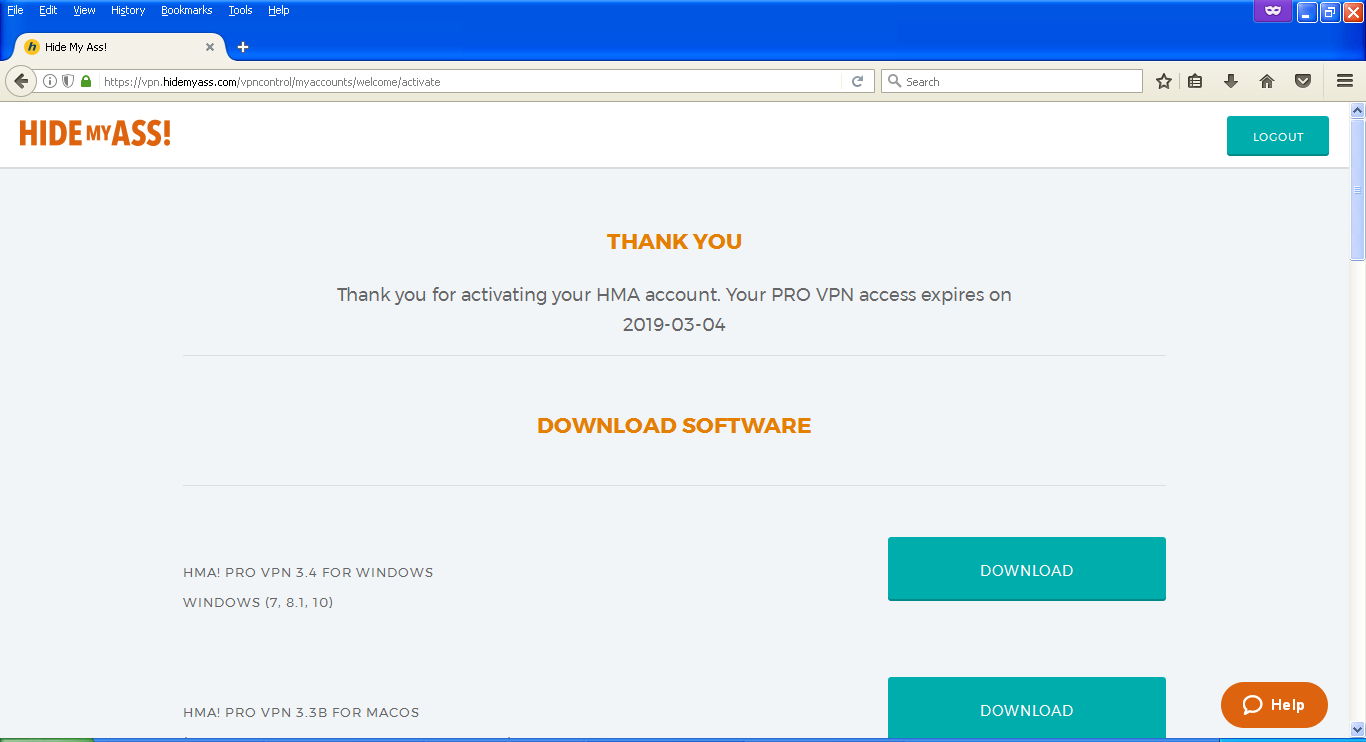Click the expiry date 2019-03-04
1366x742 pixels.
pyautogui.click(x=674, y=325)
